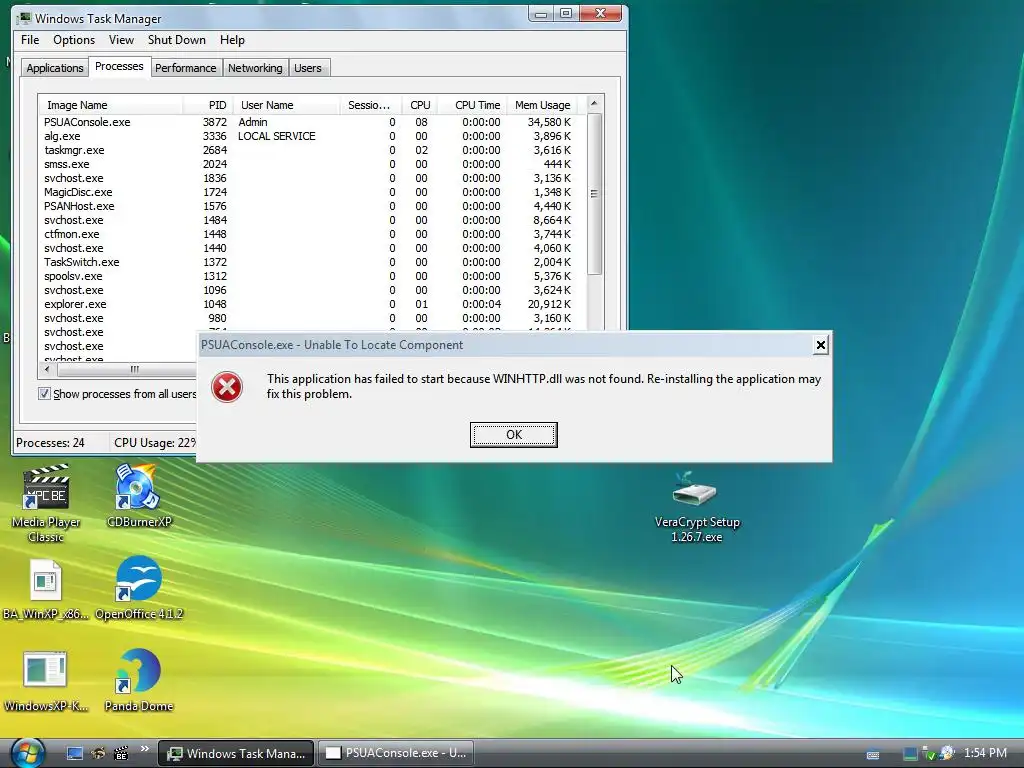Click keyboard icon in system tray
Image resolution: width=1024 pixels, height=768 pixels.
[873, 754]
